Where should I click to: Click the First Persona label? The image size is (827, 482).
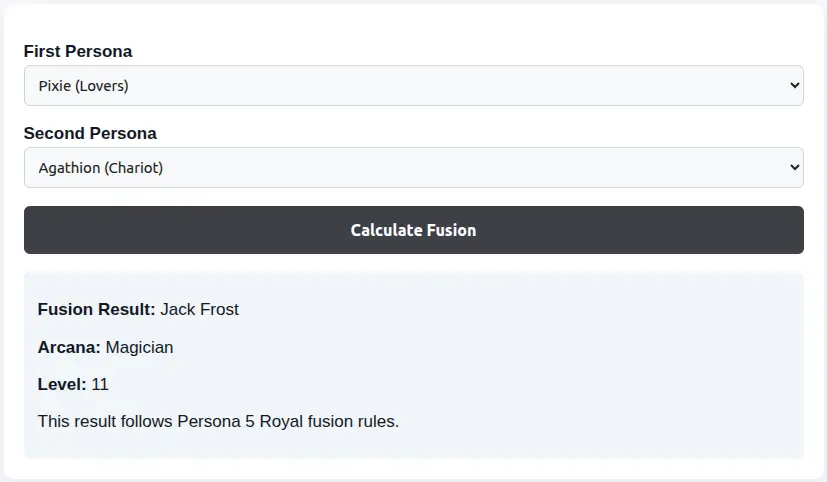pyautogui.click(x=78, y=51)
